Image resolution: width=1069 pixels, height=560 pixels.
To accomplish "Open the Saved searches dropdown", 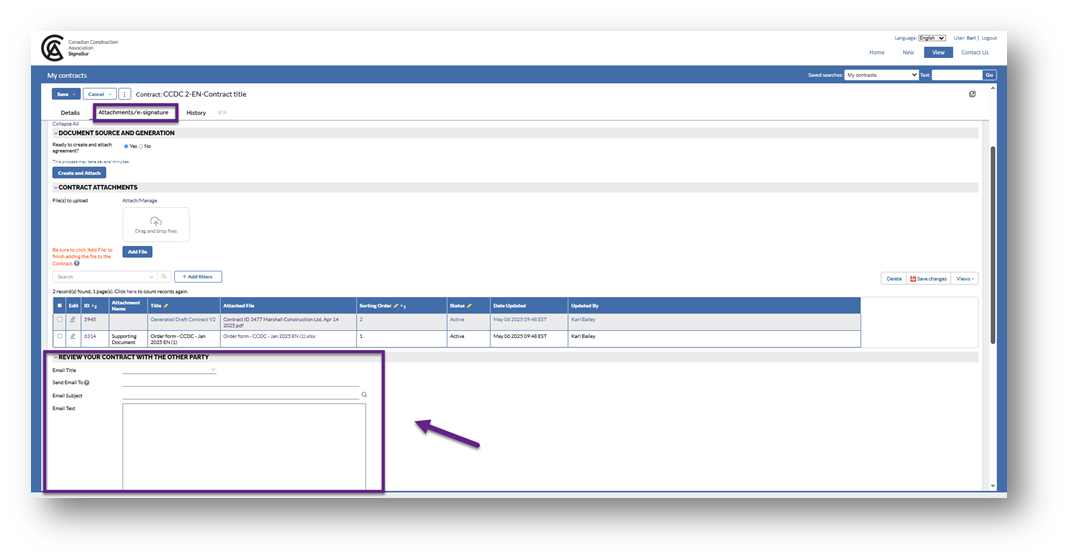I will click(x=881, y=75).
